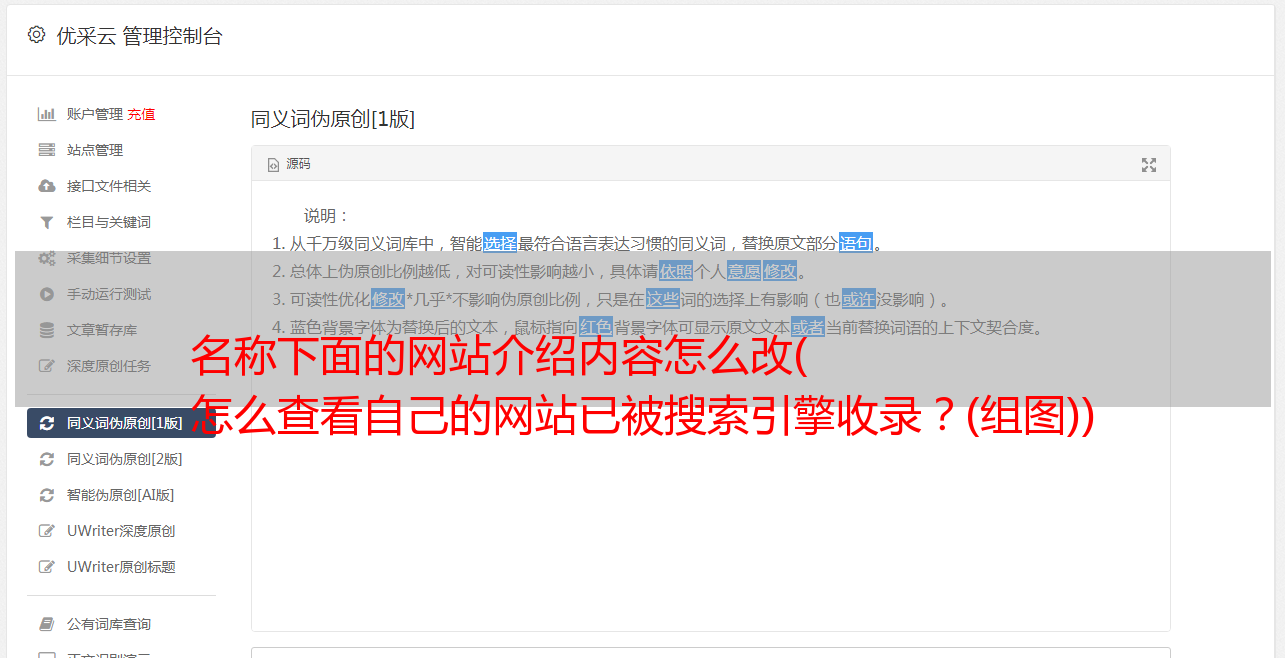Click the gear icon beside 优采云 管理控制台
The image size is (1285, 658).
point(36,35)
